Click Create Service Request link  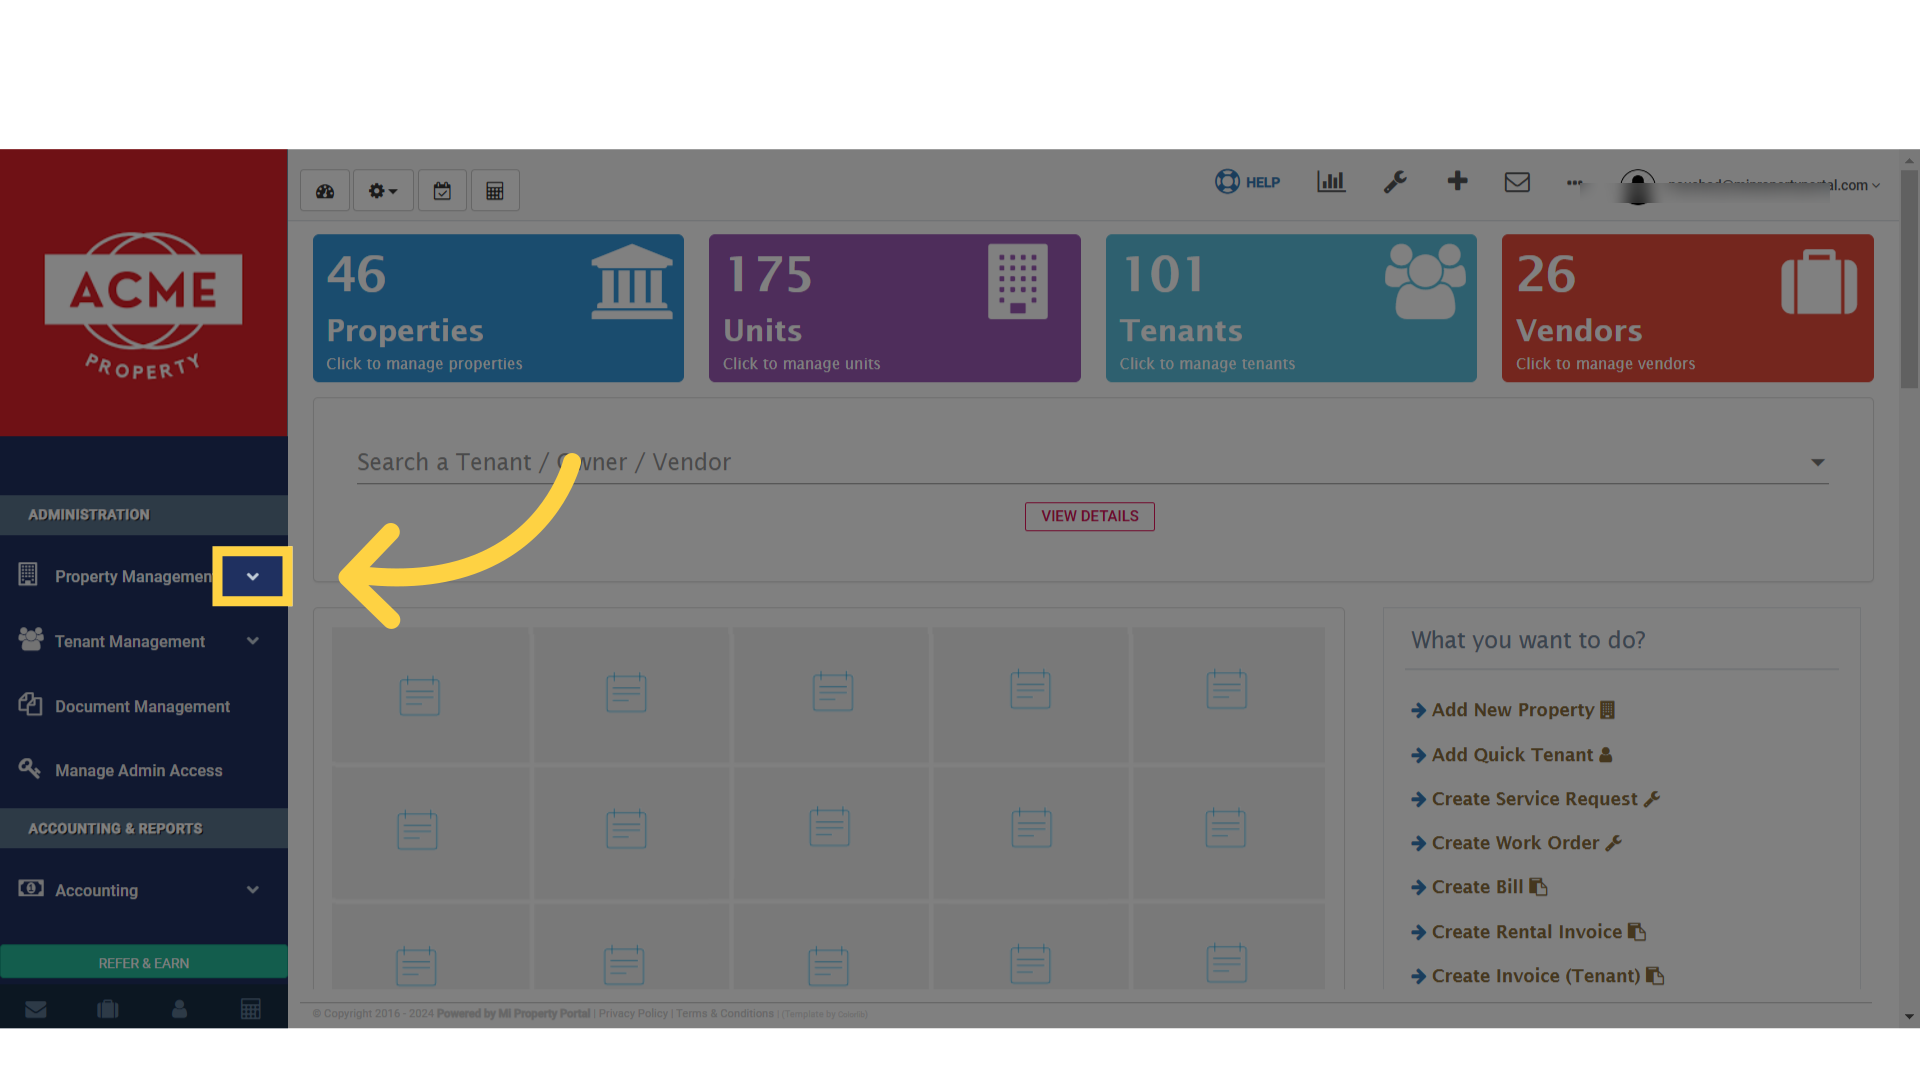pos(1535,799)
